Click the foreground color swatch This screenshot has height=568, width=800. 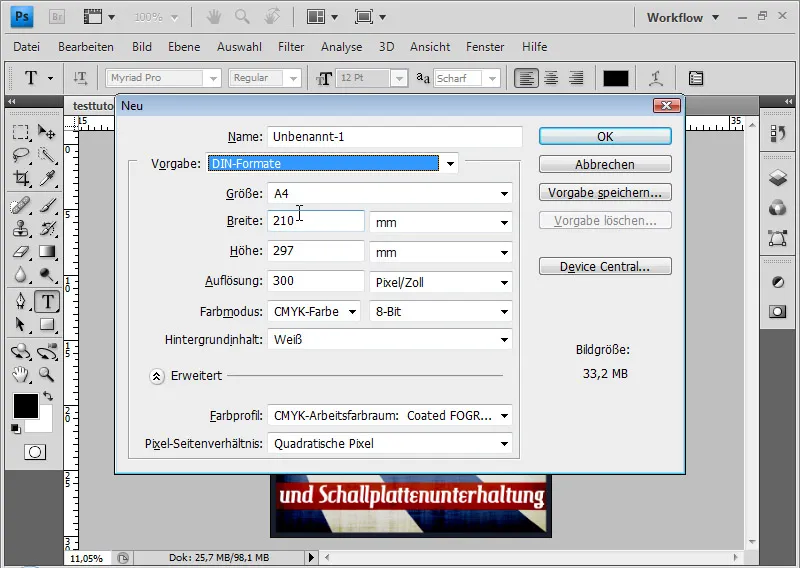26,406
